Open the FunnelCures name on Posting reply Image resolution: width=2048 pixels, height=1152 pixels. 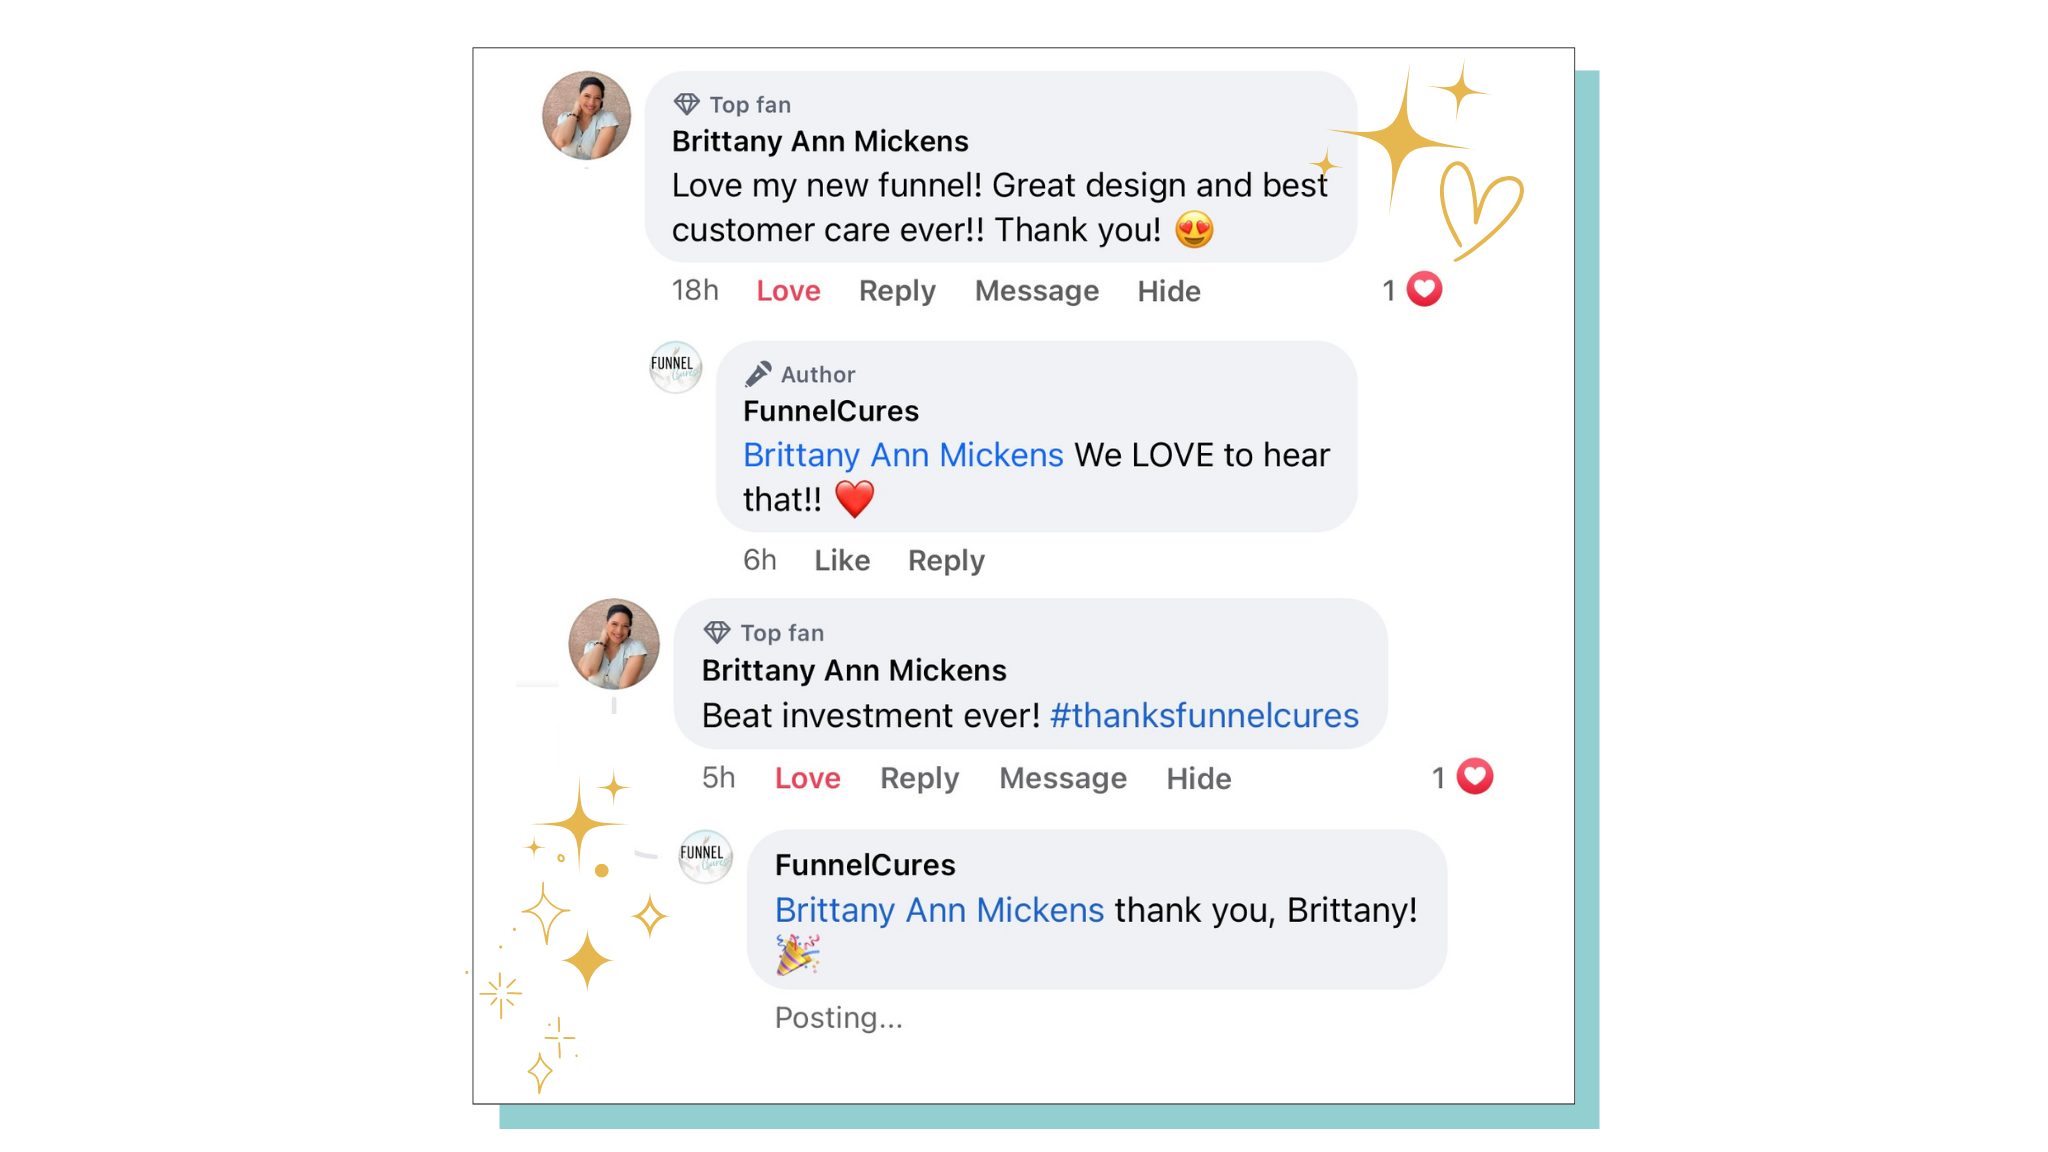point(865,865)
